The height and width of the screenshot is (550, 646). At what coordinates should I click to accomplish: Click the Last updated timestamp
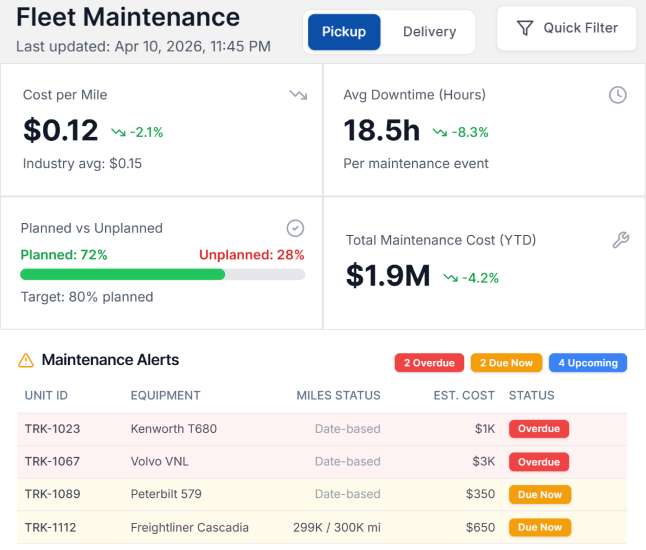coord(143,47)
